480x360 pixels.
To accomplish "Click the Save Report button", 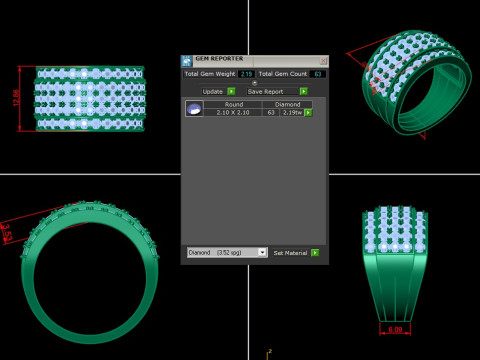I will point(273,91).
